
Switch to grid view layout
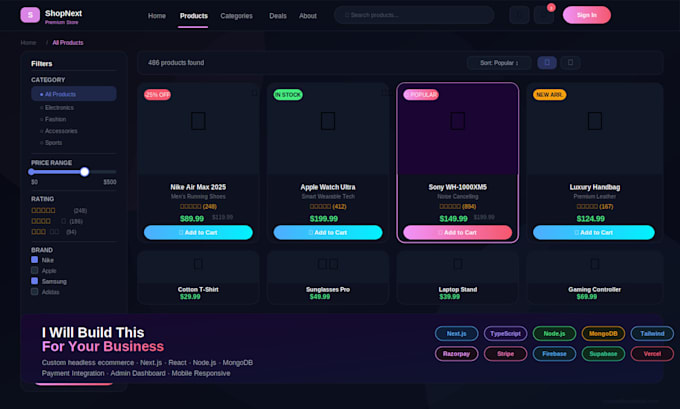547,62
